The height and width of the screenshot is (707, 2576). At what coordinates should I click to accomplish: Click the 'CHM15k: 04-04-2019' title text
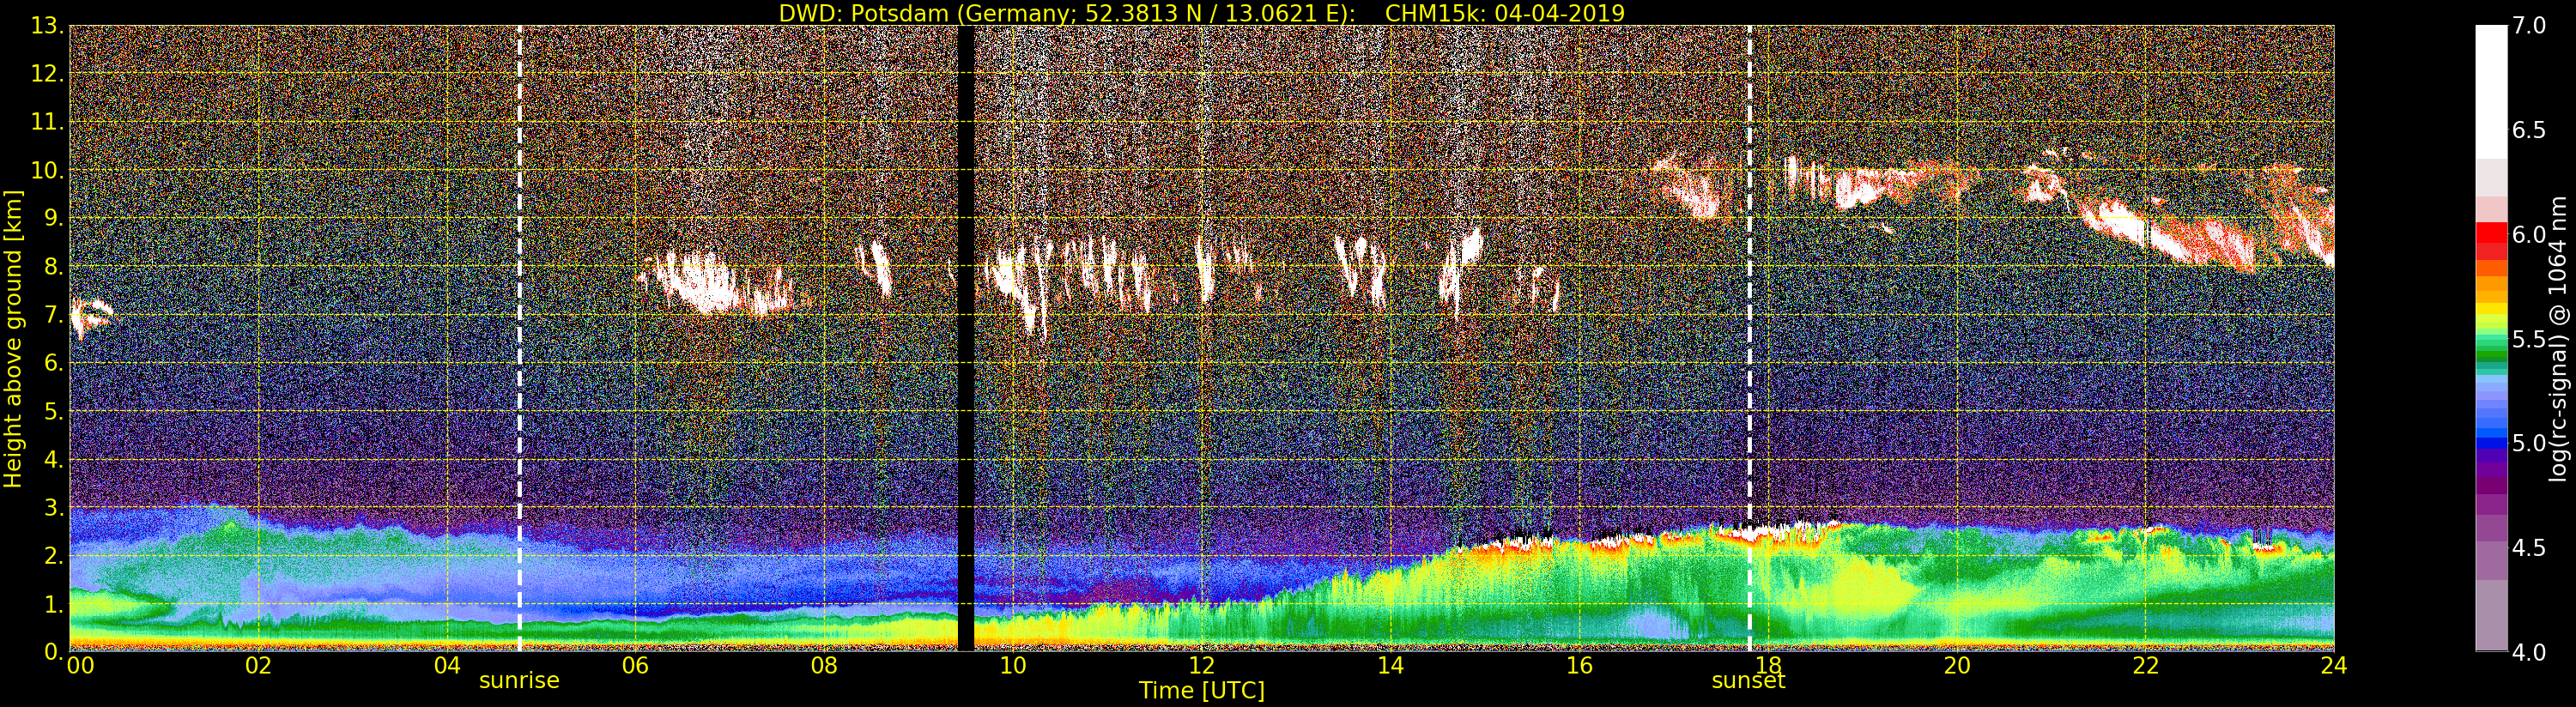point(1504,13)
